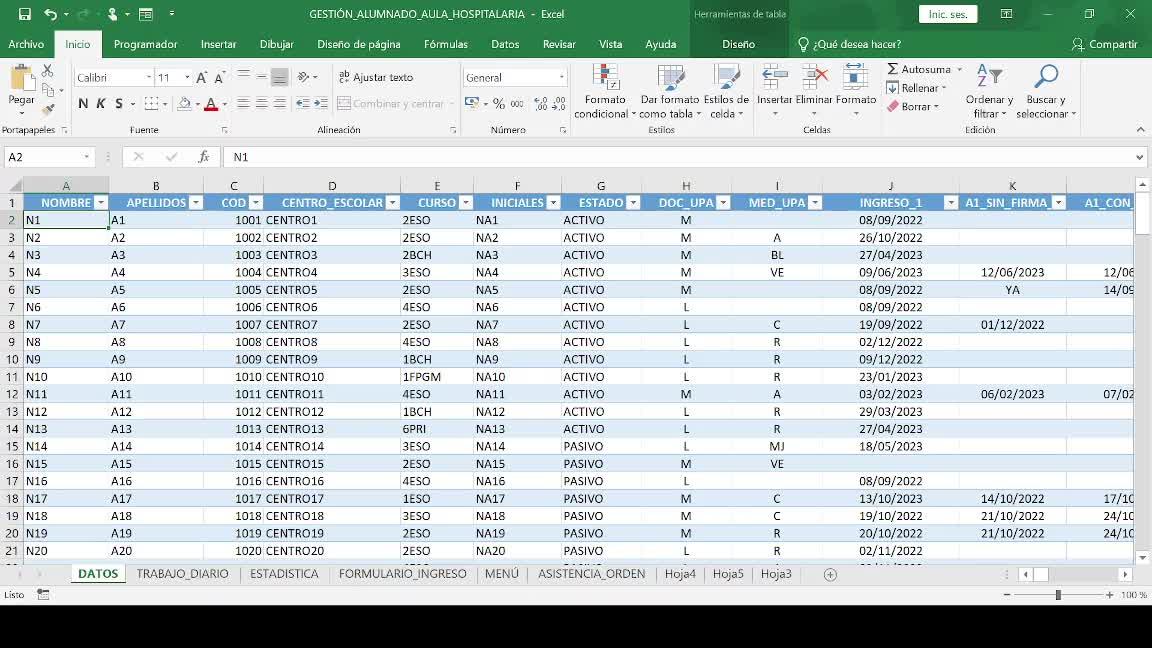
Task: Toggle Cursiva italic formatting
Action: pos(101,104)
